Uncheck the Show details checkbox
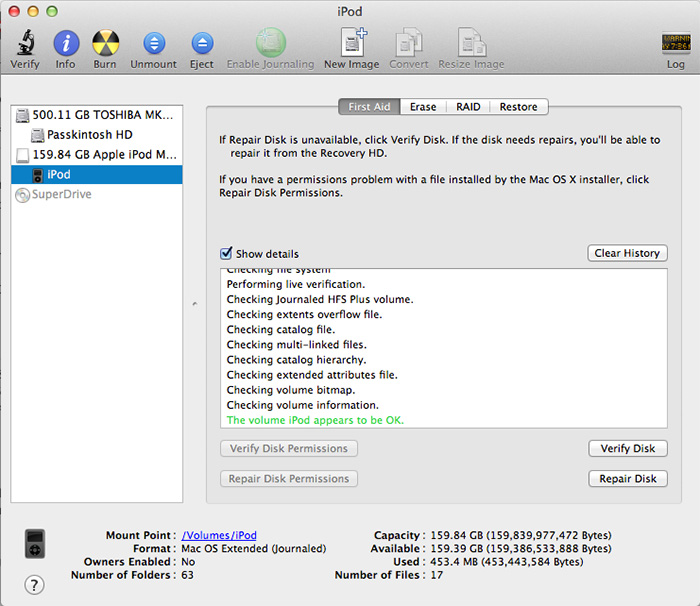This screenshot has height=606, width=700. pos(227,254)
